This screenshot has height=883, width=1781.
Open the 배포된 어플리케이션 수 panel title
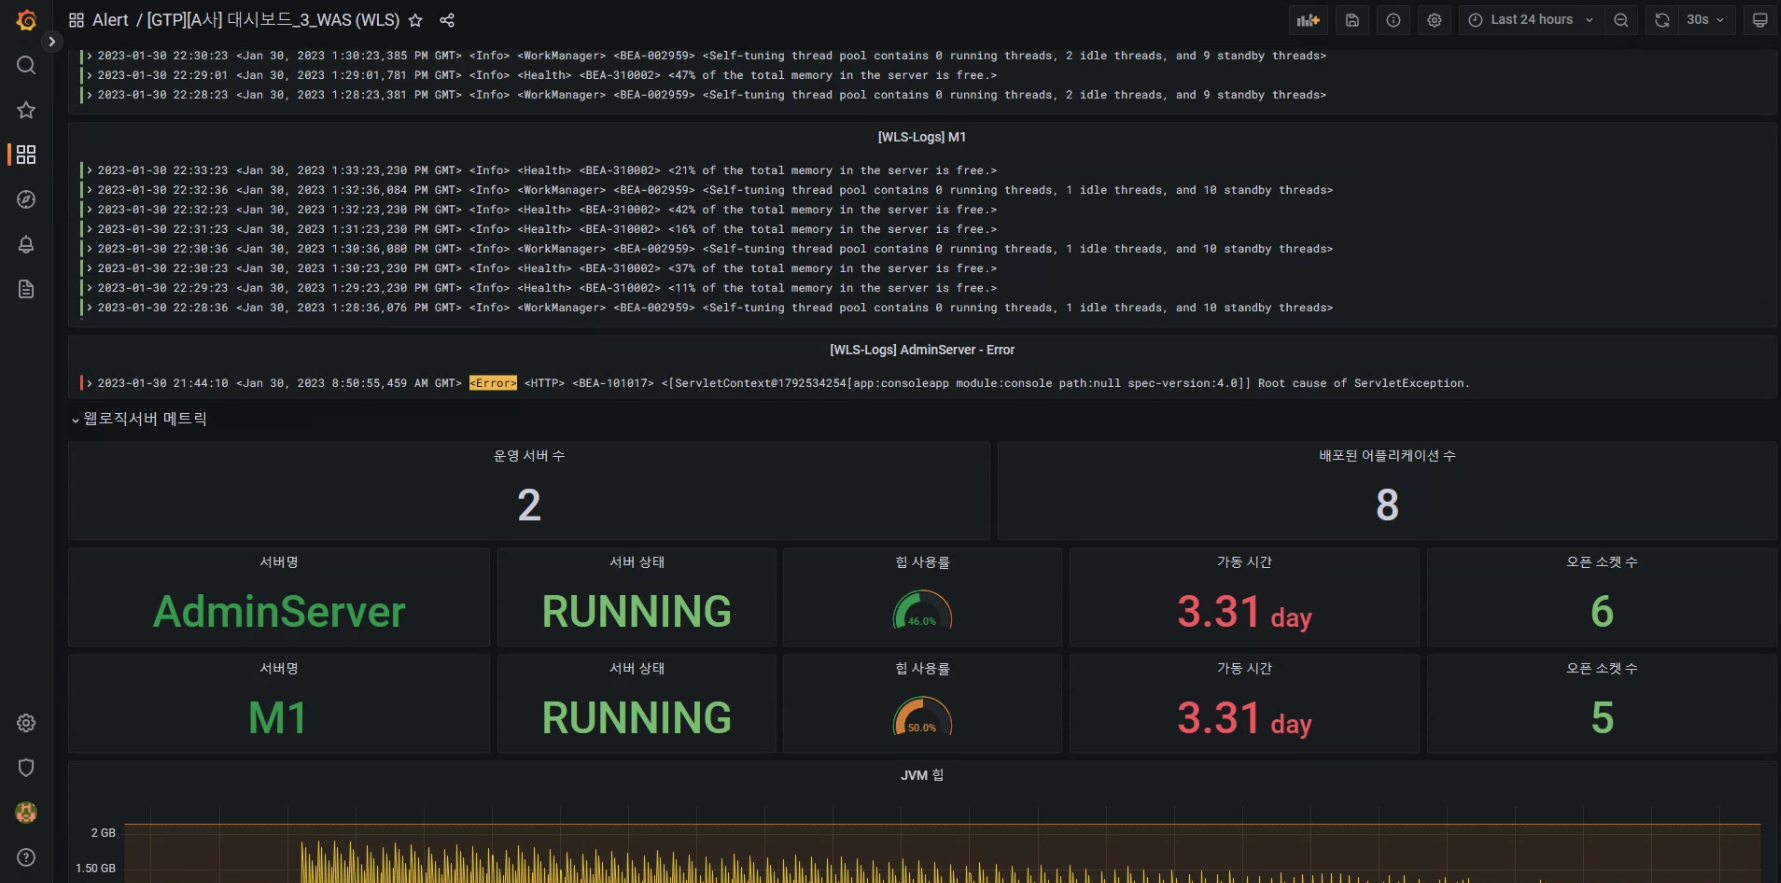tap(1387, 456)
